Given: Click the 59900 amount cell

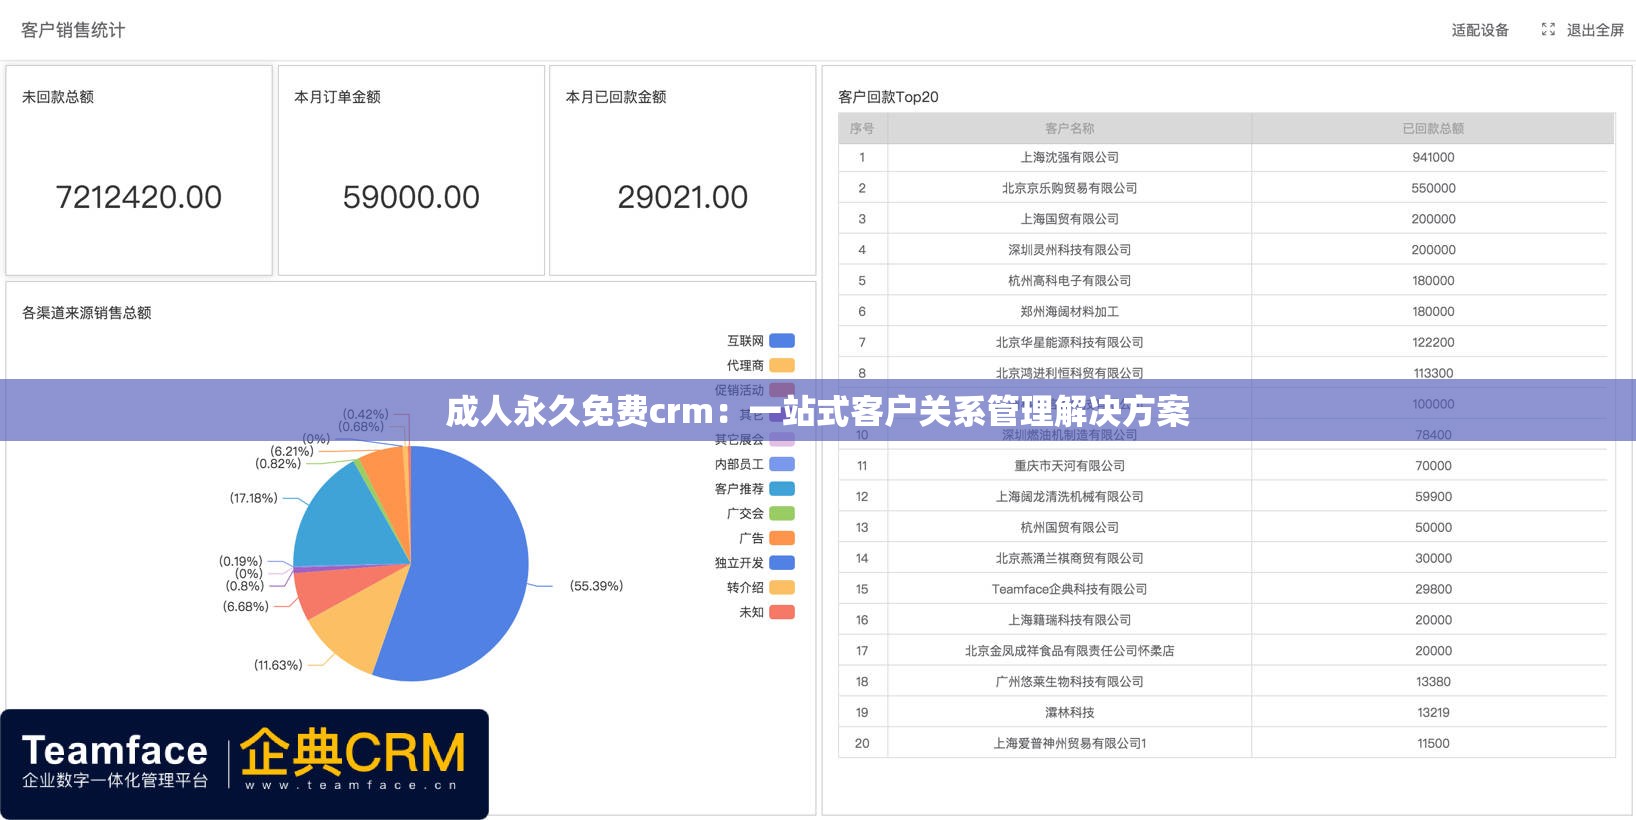Looking at the screenshot, I should (1433, 497).
